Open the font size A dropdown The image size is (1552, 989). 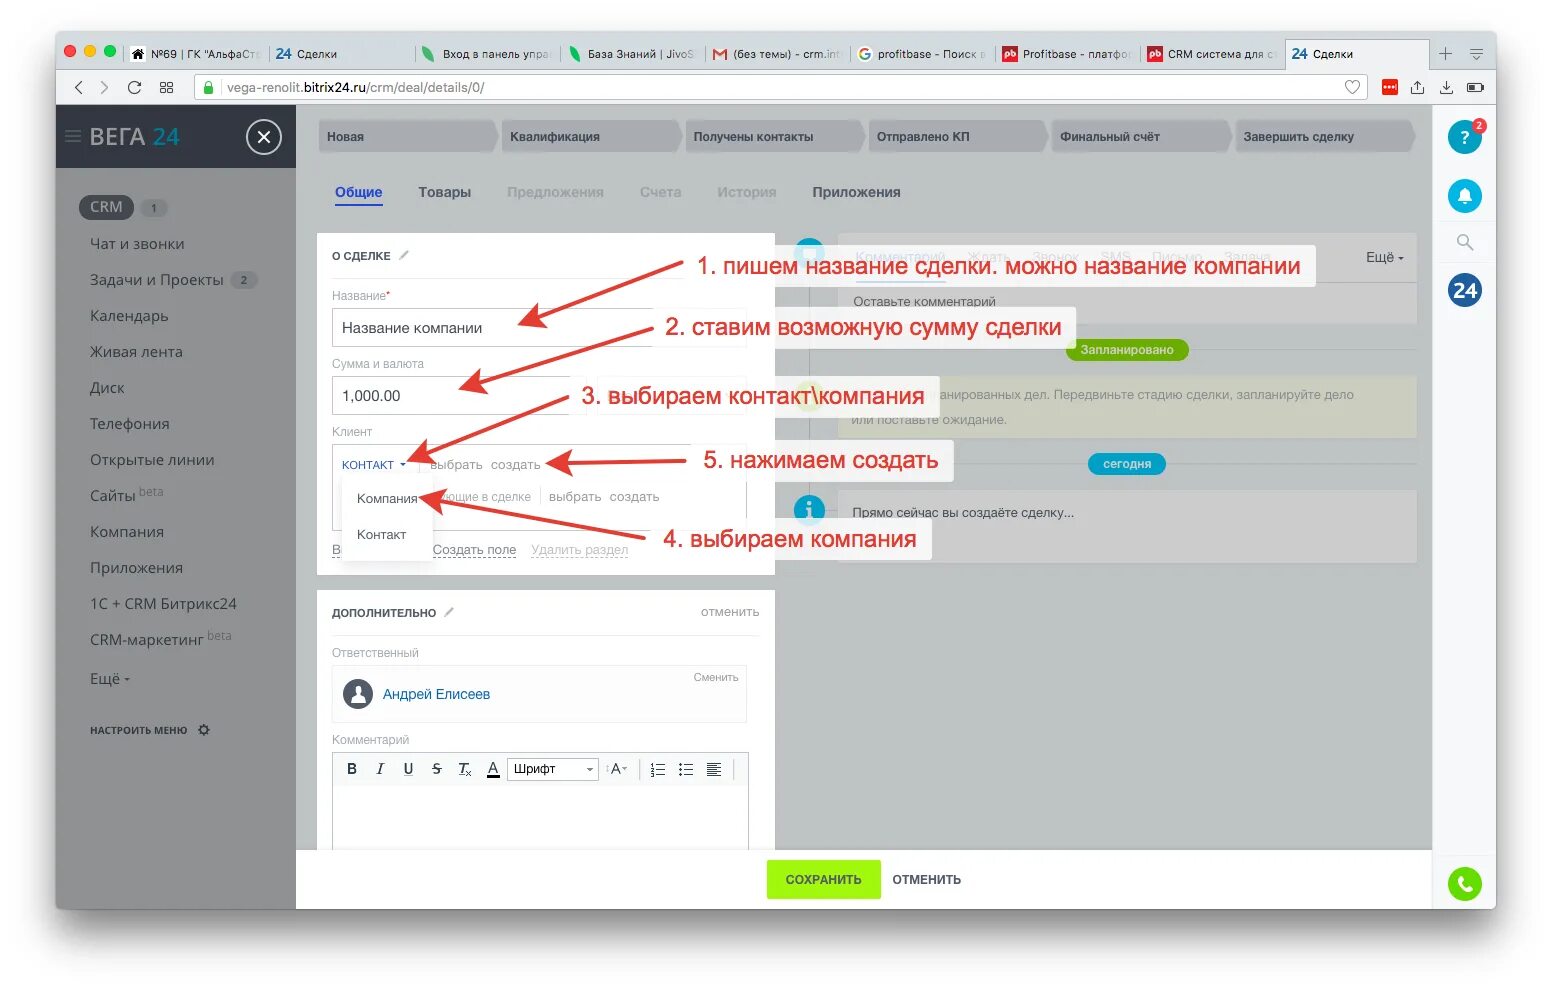coord(617,769)
